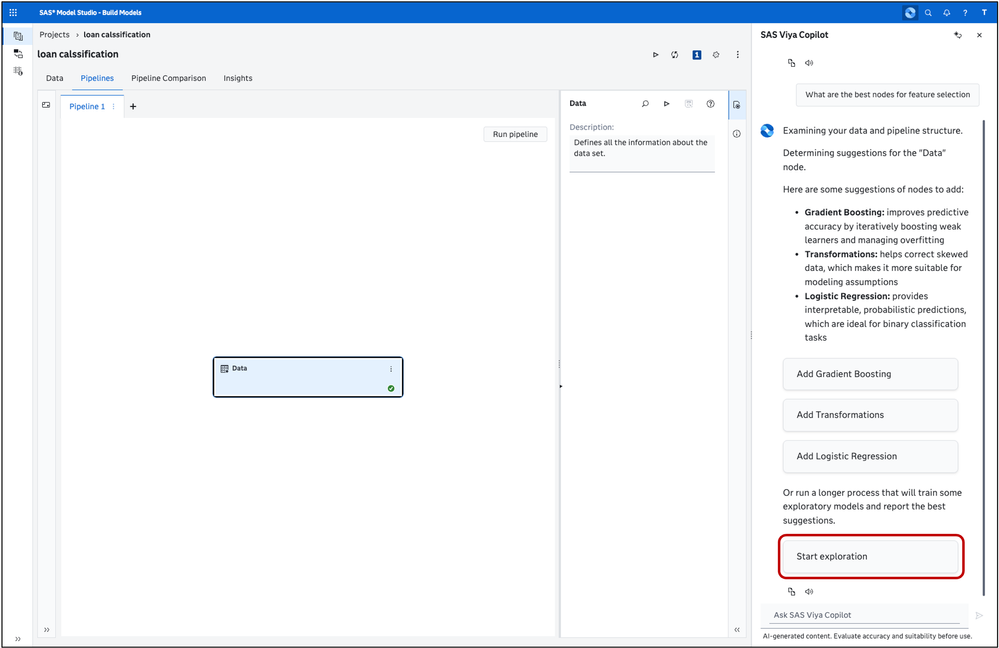Click the Copilot chat scrollbar

tap(984, 357)
